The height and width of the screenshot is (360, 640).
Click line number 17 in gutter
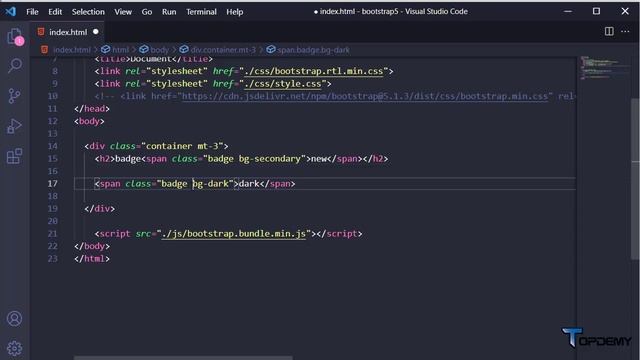[53, 184]
